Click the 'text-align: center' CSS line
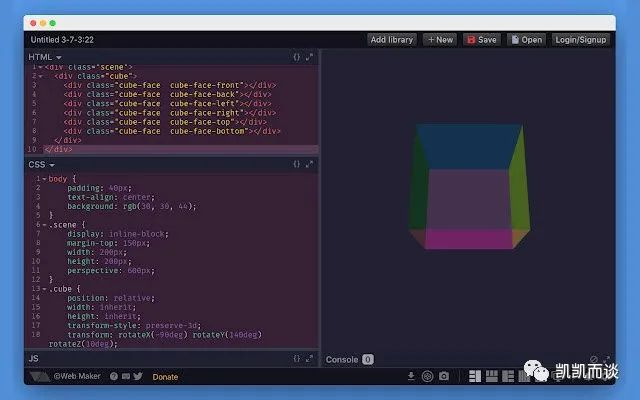Viewport: 640px width, 400px height. click(111, 197)
